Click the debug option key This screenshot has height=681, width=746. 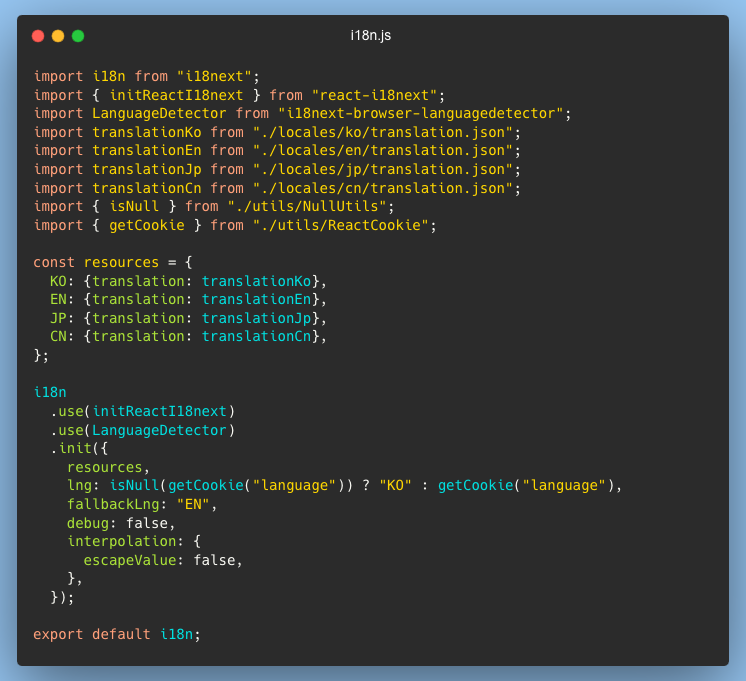click(x=88, y=523)
